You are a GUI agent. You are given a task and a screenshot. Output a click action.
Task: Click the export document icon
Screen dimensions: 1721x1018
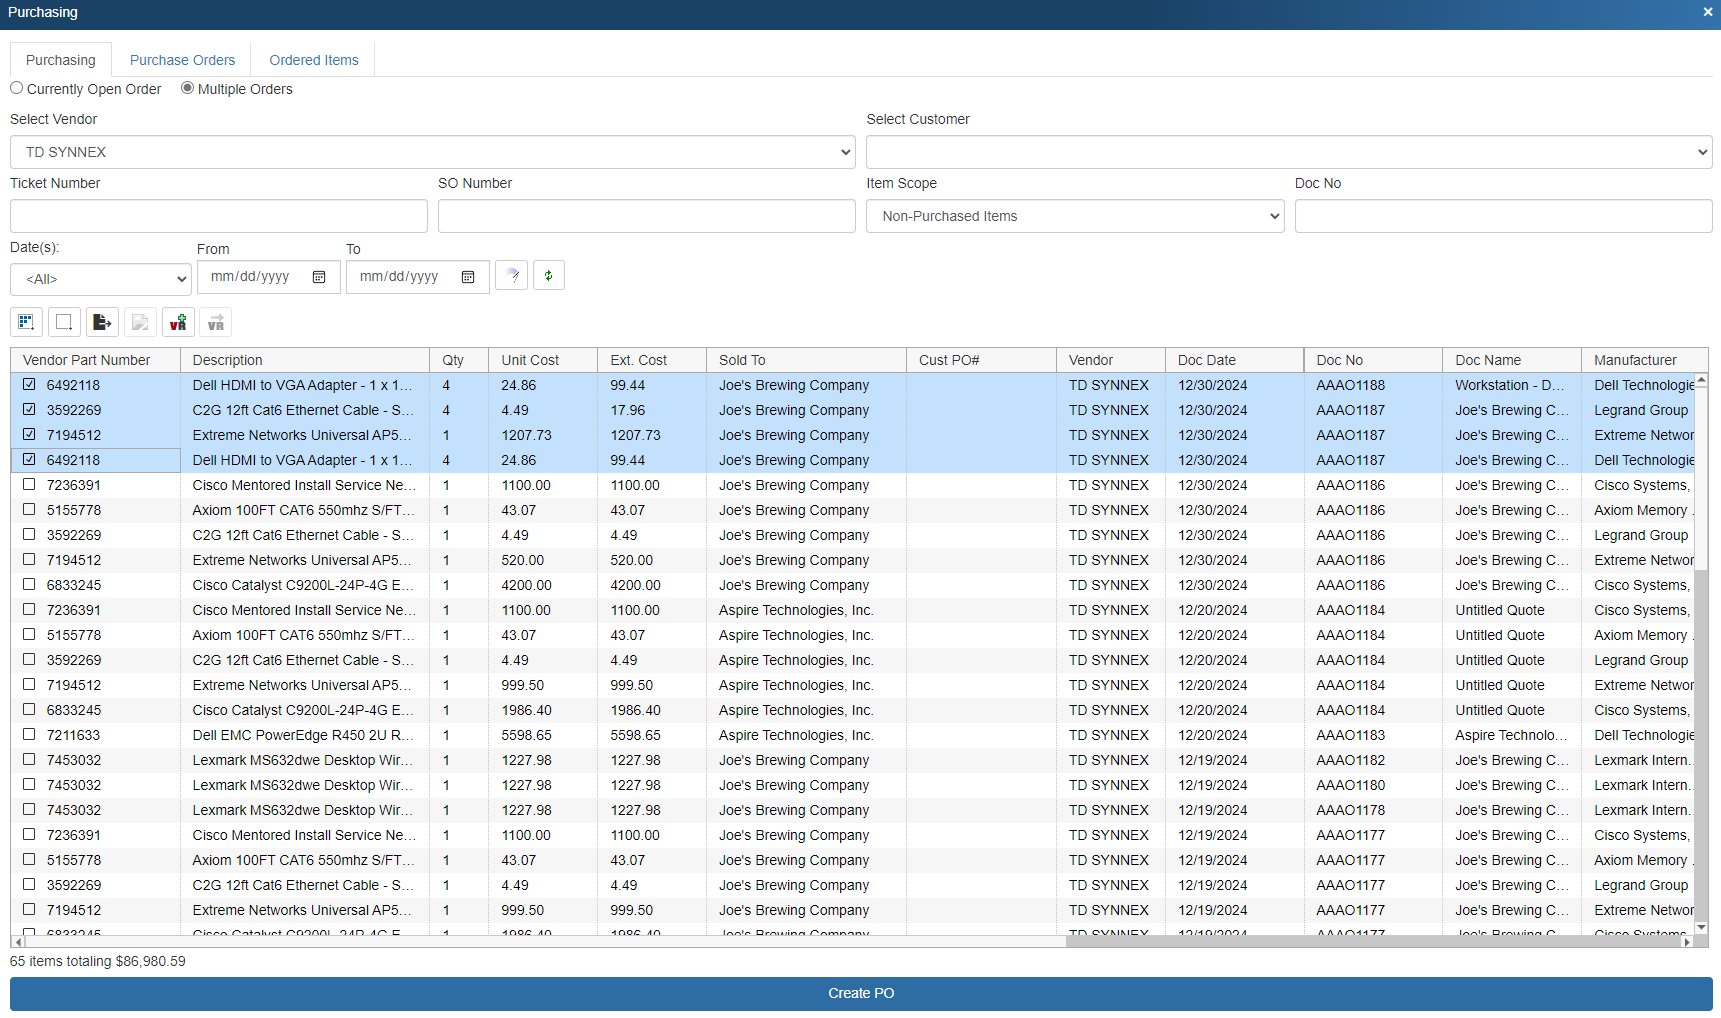[102, 322]
